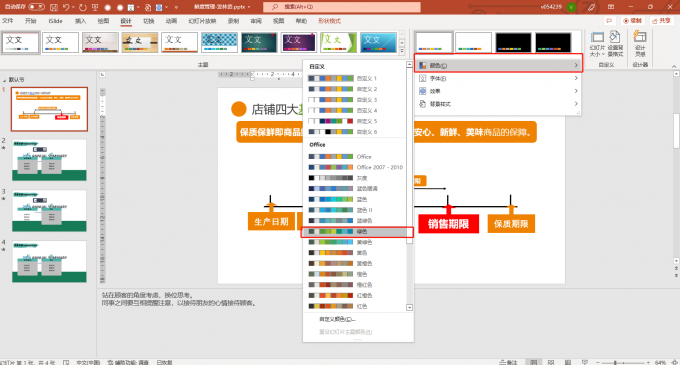Click color list scroll-up arrow
Image resolution: width=680 pixels, height=365 pixels.
409,65
